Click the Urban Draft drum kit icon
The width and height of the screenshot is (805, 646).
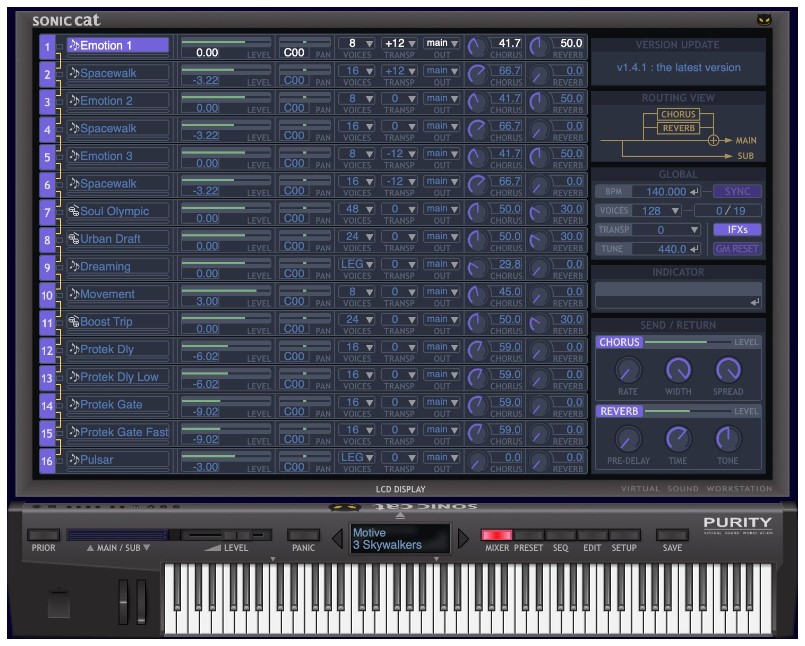74,238
